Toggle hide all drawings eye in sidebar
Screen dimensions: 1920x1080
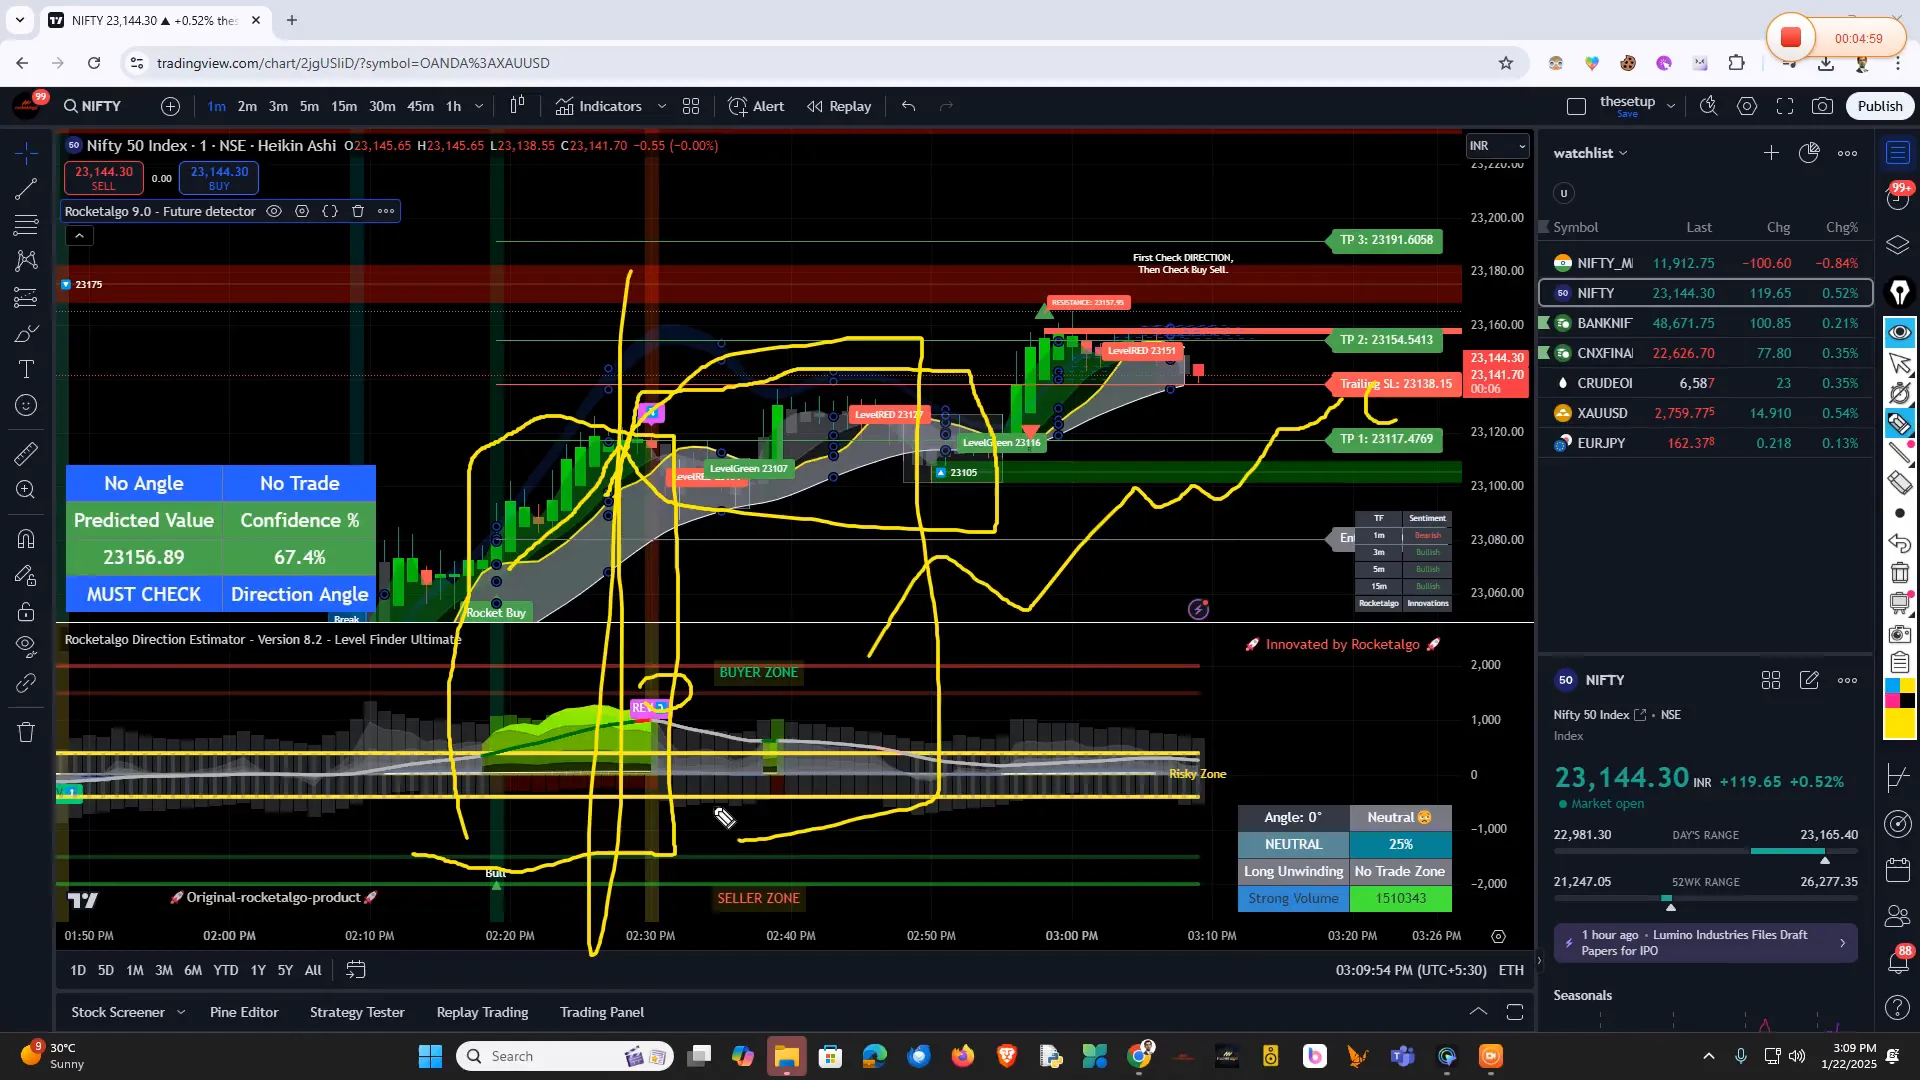26,644
